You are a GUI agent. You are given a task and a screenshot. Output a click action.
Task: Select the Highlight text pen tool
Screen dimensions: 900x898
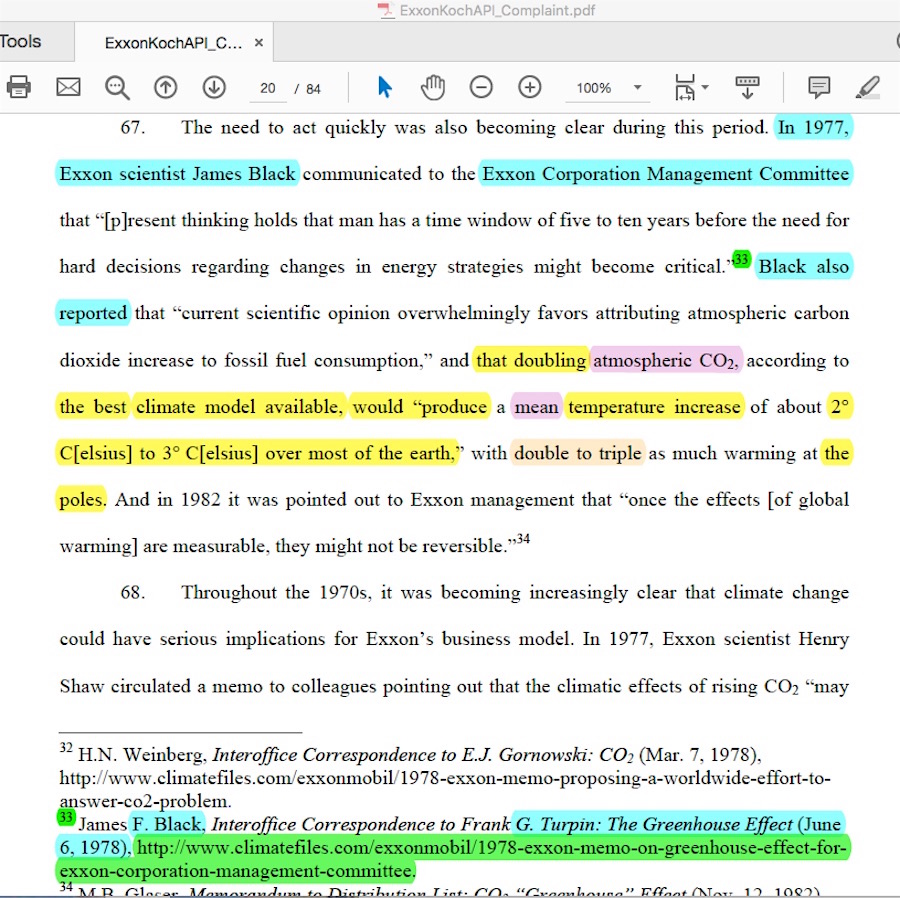click(x=868, y=87)
